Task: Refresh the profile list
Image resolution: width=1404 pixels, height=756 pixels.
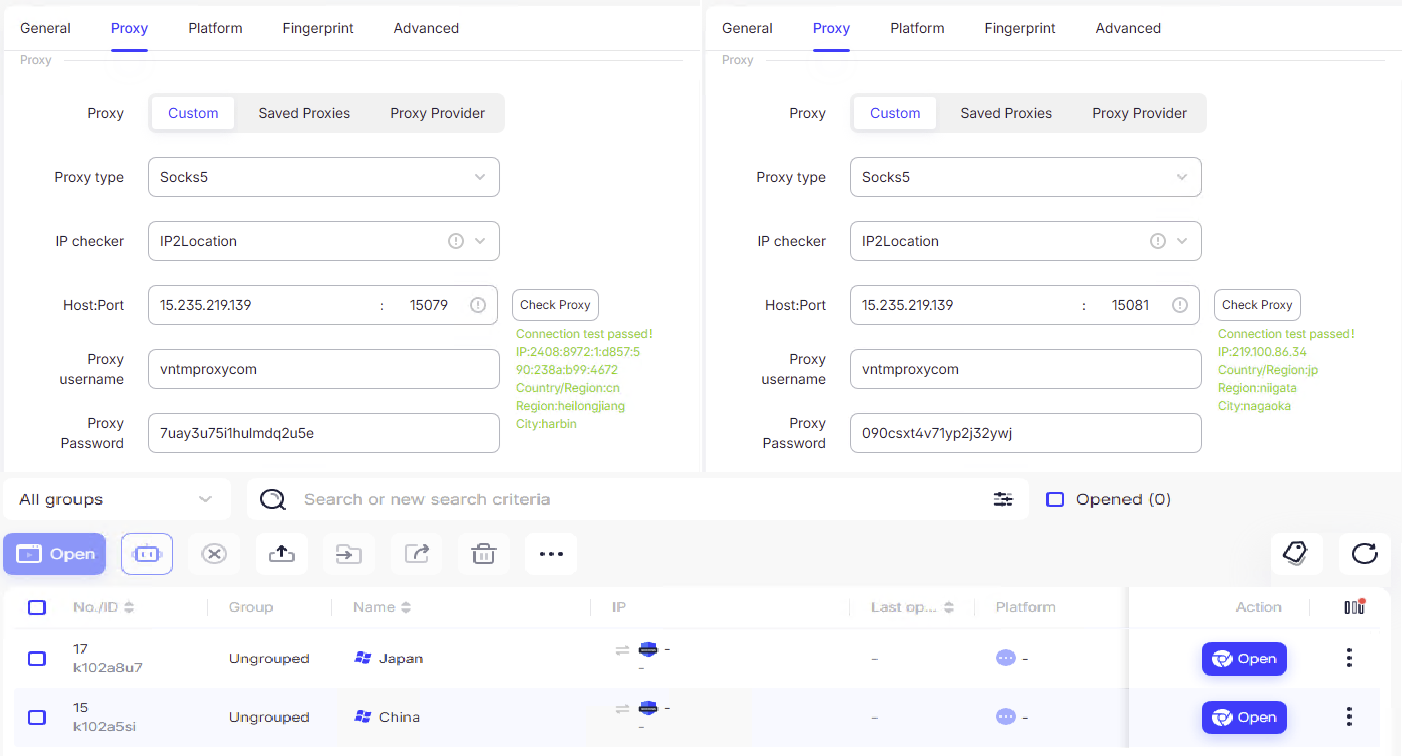Action: [1364, 551]
